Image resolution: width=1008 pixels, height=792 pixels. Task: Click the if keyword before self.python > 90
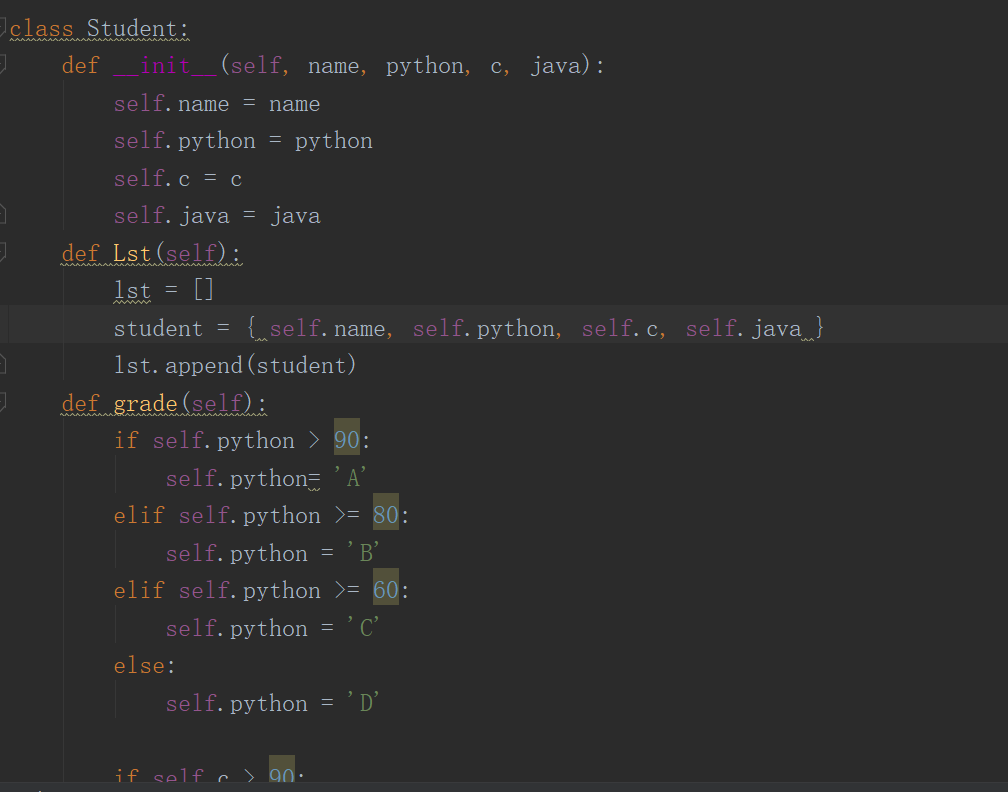click(x=126, y=440)
